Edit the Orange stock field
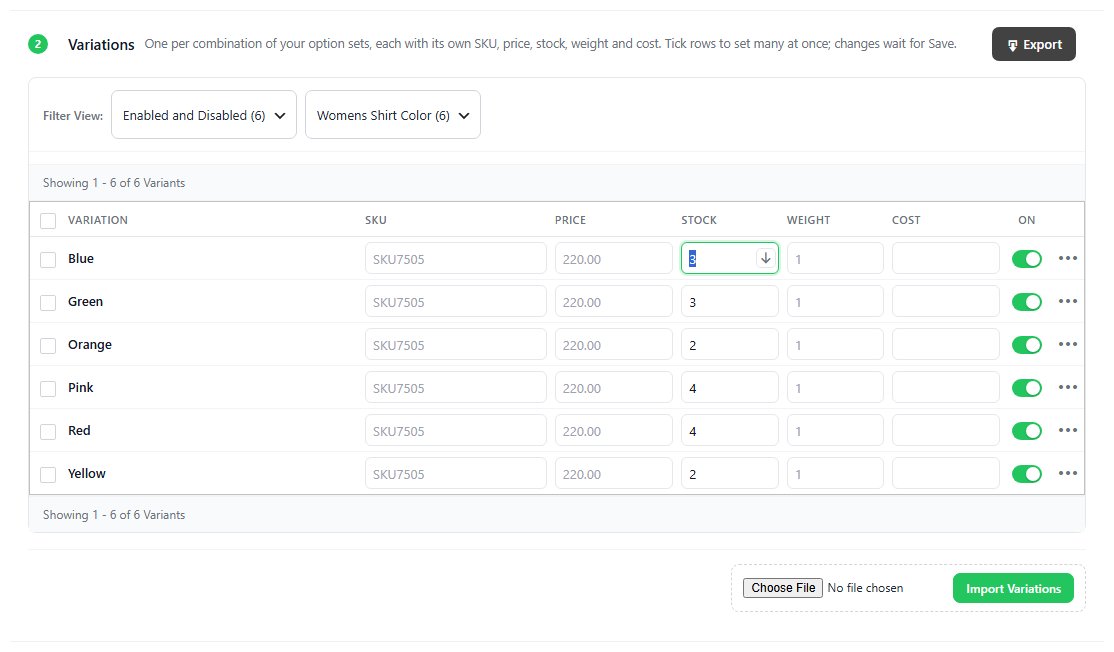 (730, 345)
